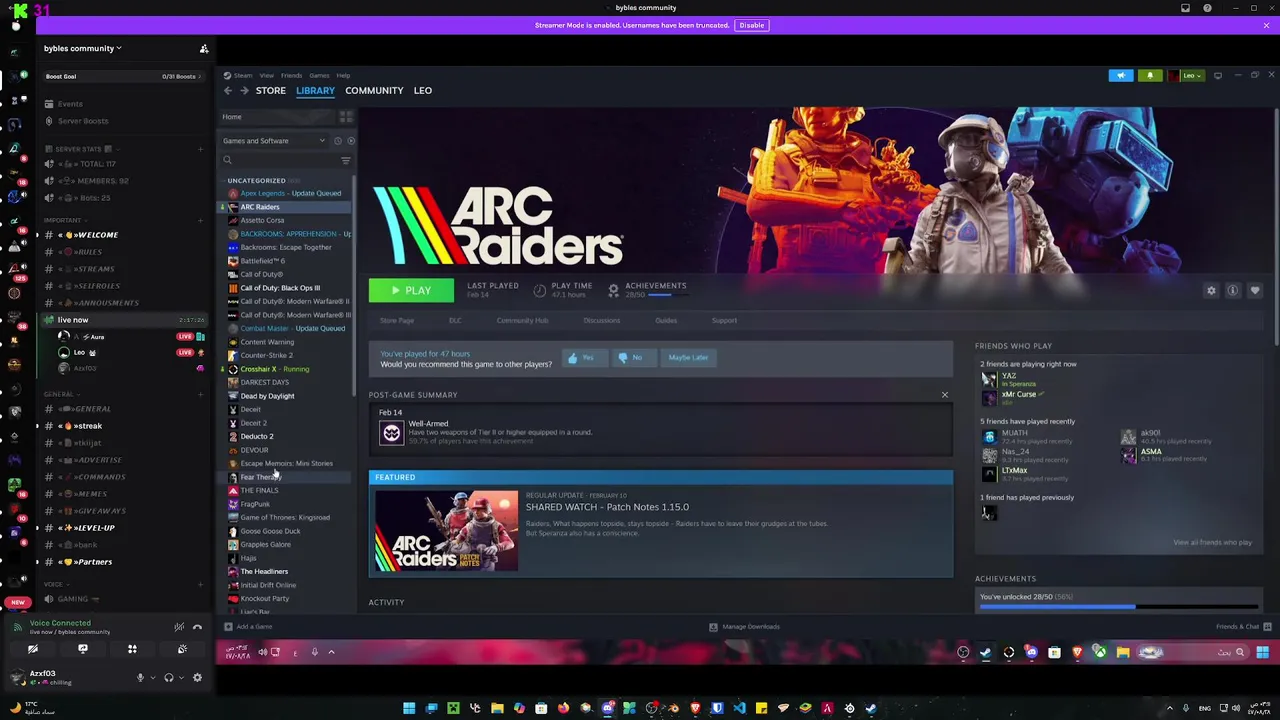Choose Maybe Later for recommendation

point(688,357)
